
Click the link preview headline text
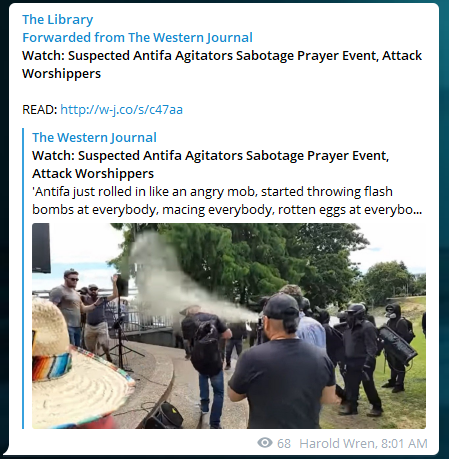point(210,164)
